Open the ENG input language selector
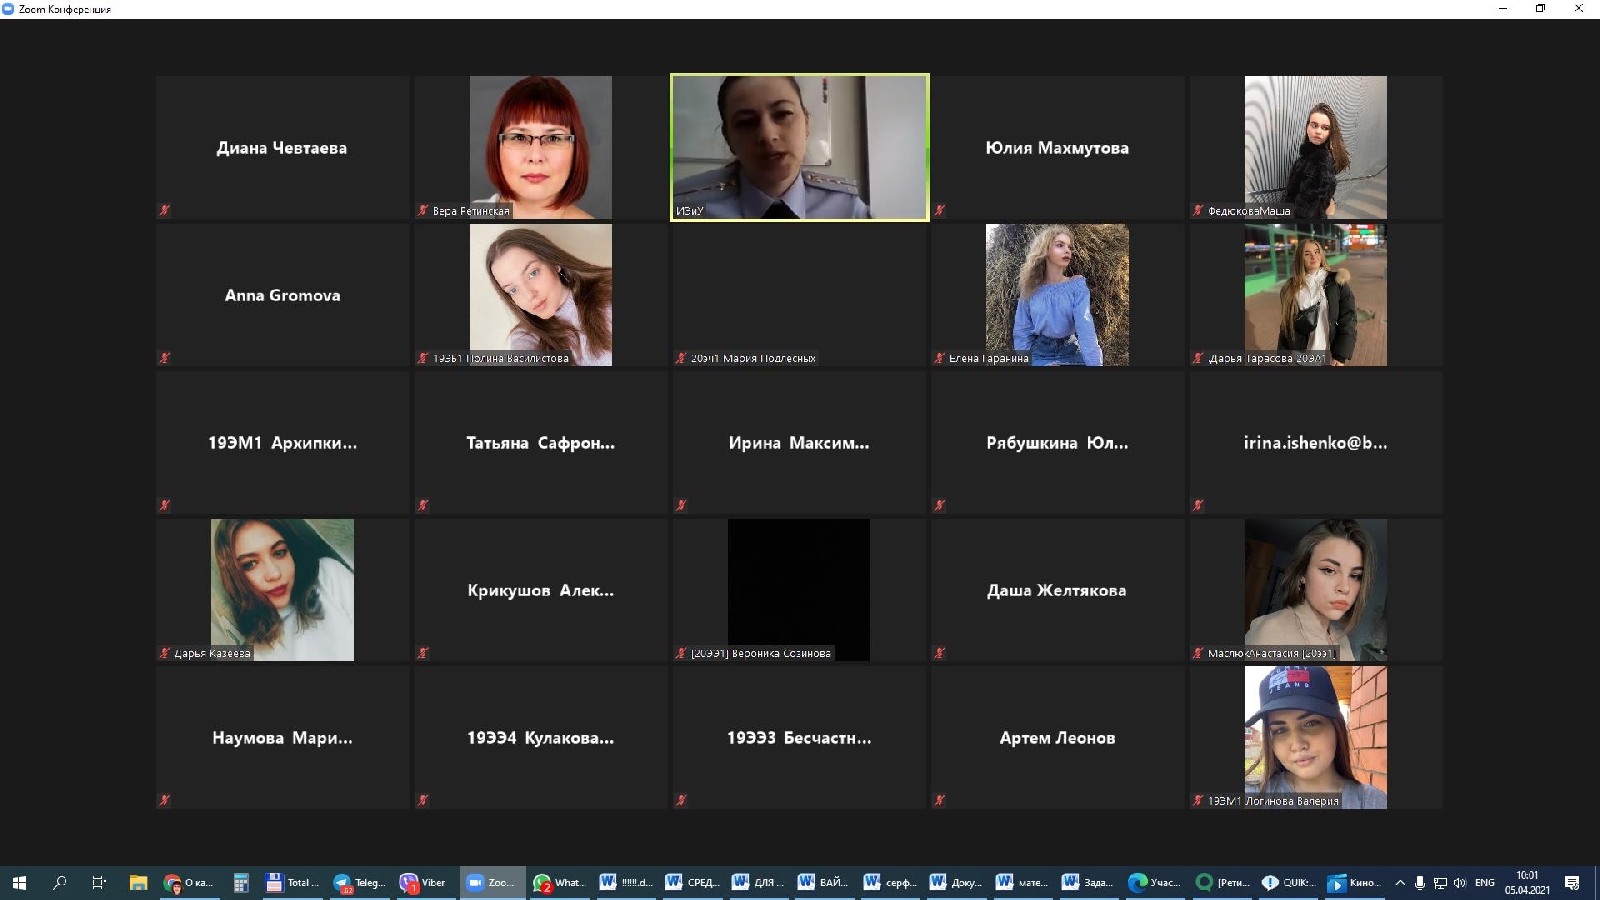This screenshot has width=1600, height=900. (x=1485, y=882)
